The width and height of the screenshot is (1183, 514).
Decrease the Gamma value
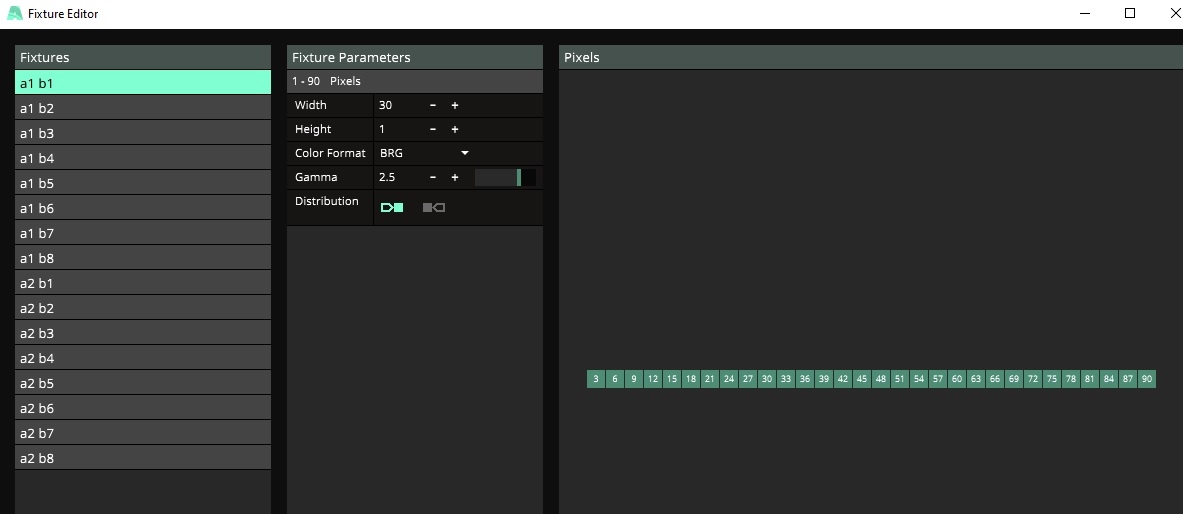433,177
